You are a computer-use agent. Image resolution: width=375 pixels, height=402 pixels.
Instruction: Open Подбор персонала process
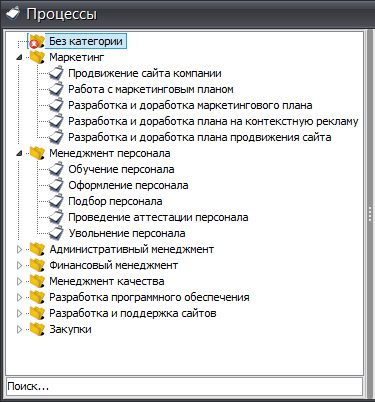point(115,201)
